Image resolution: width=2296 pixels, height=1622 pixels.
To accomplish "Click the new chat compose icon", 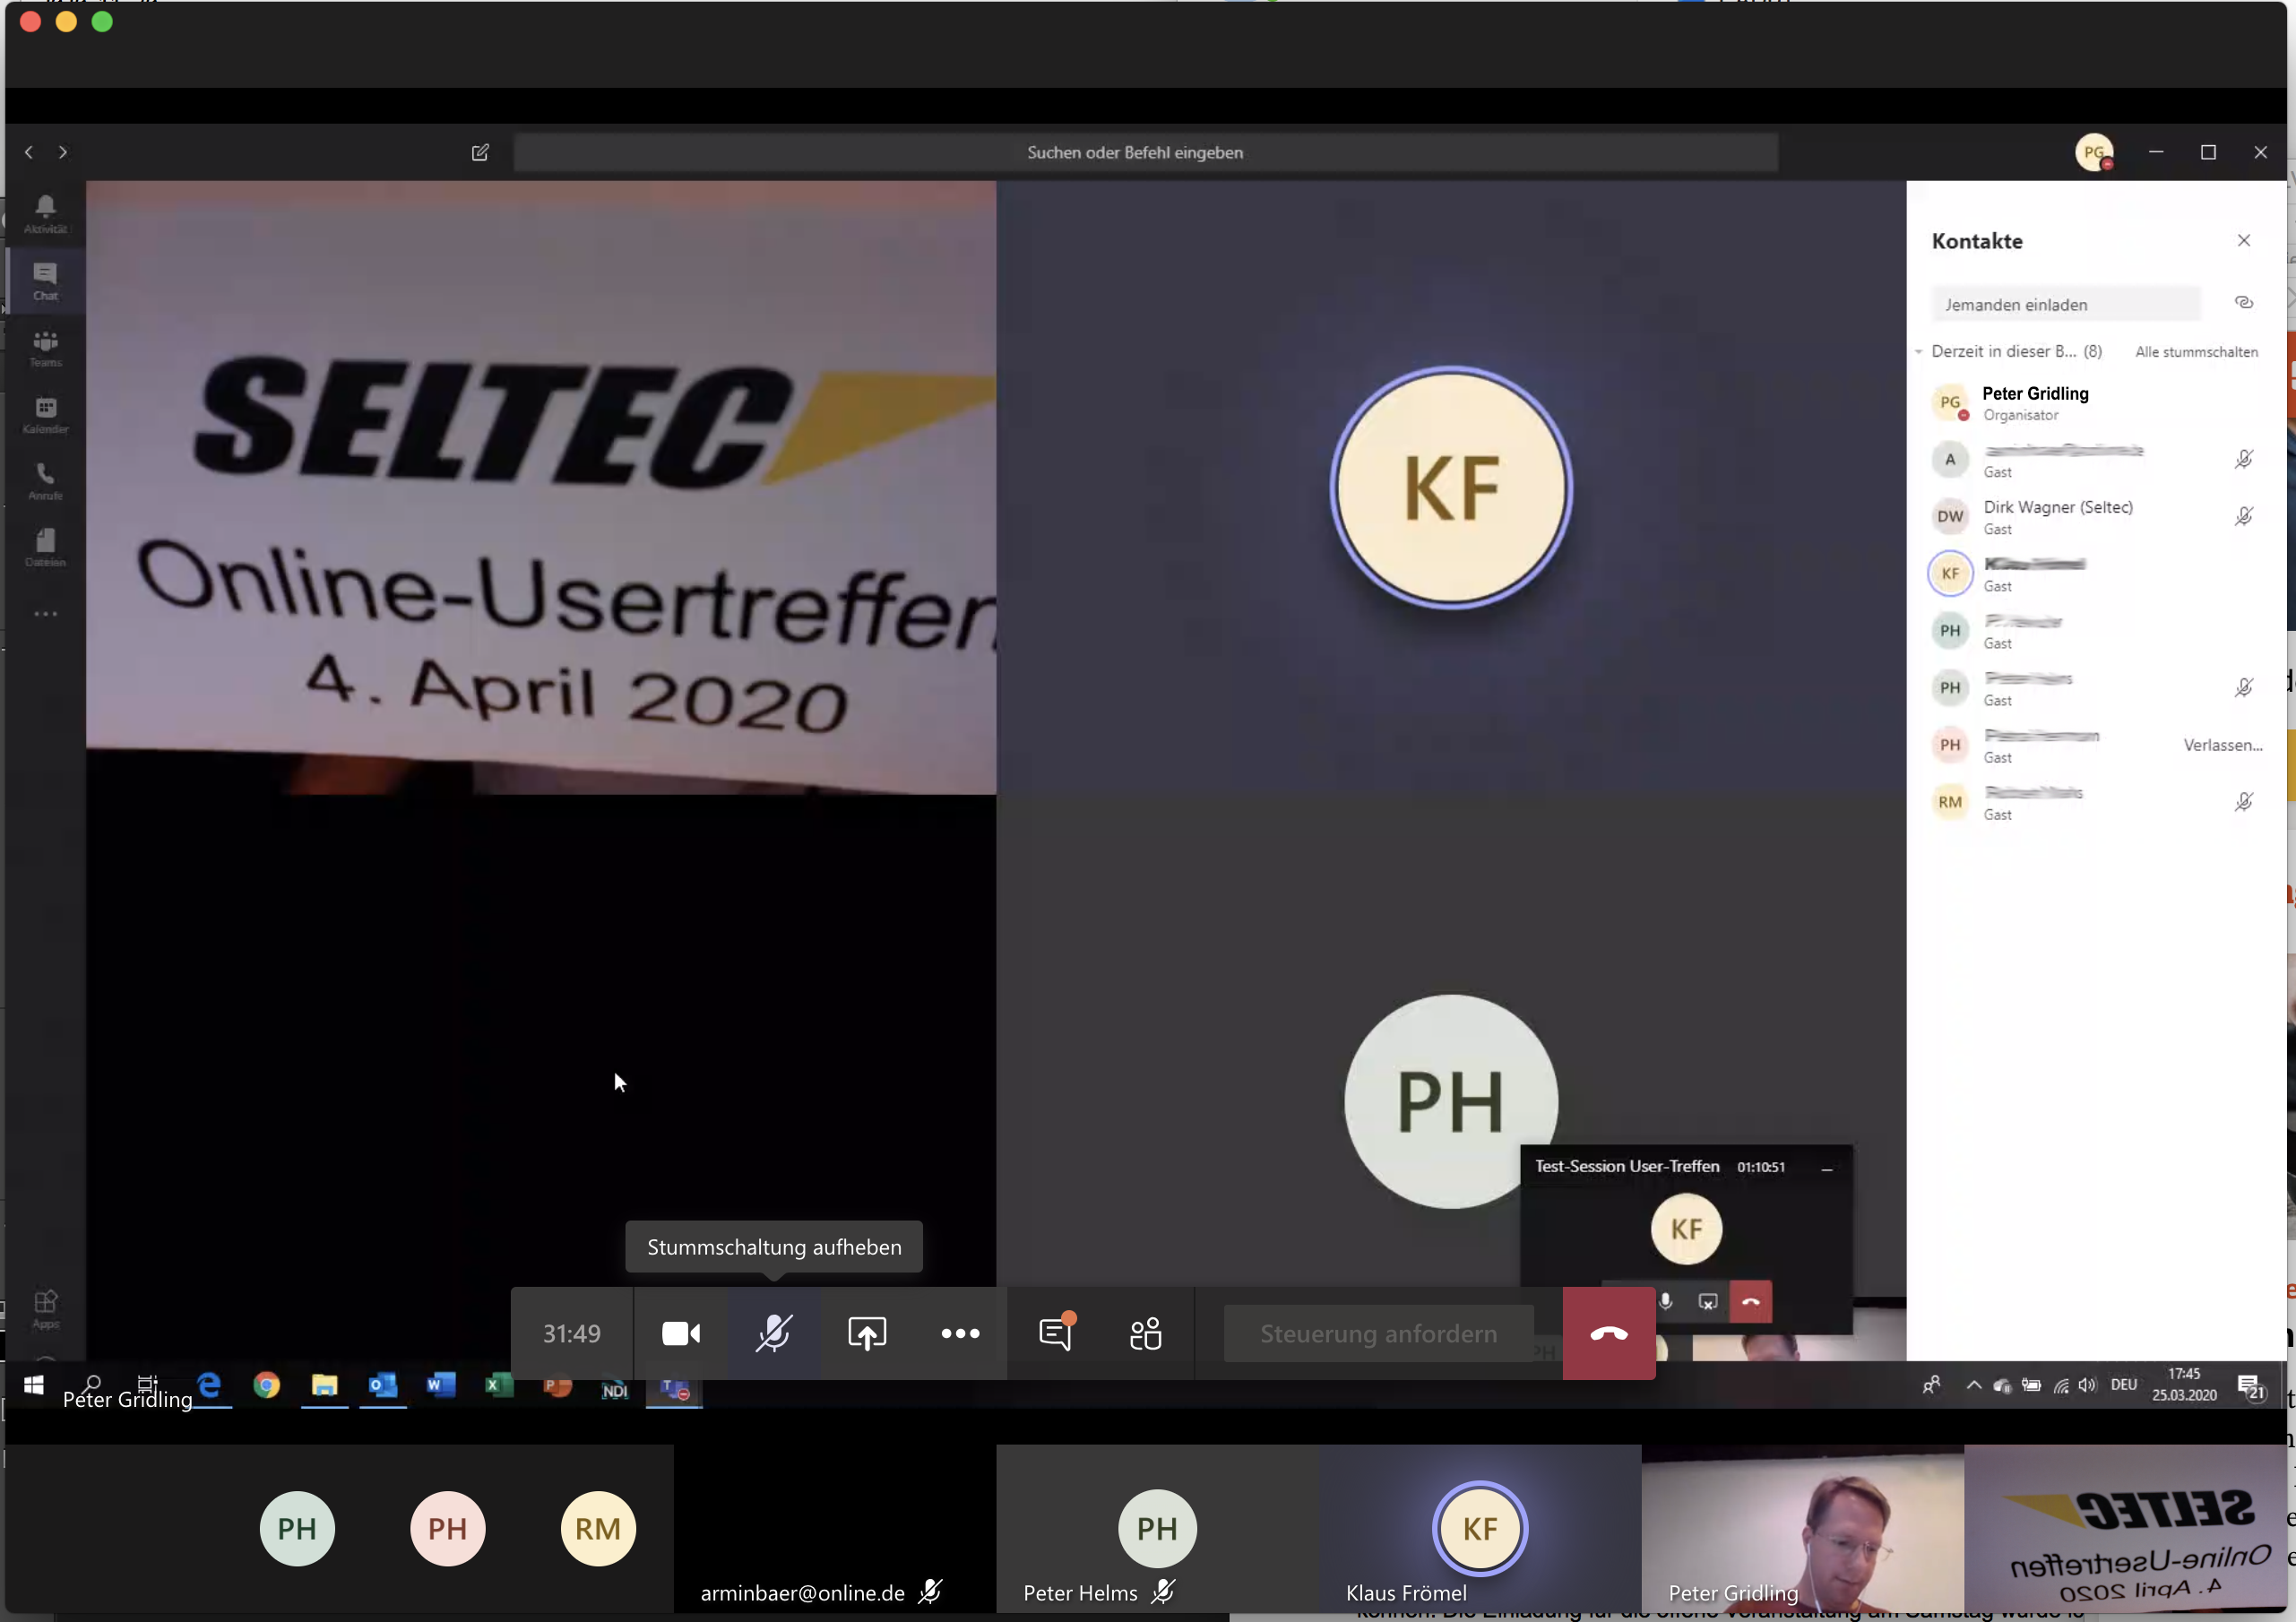I will tap(480, 152).
